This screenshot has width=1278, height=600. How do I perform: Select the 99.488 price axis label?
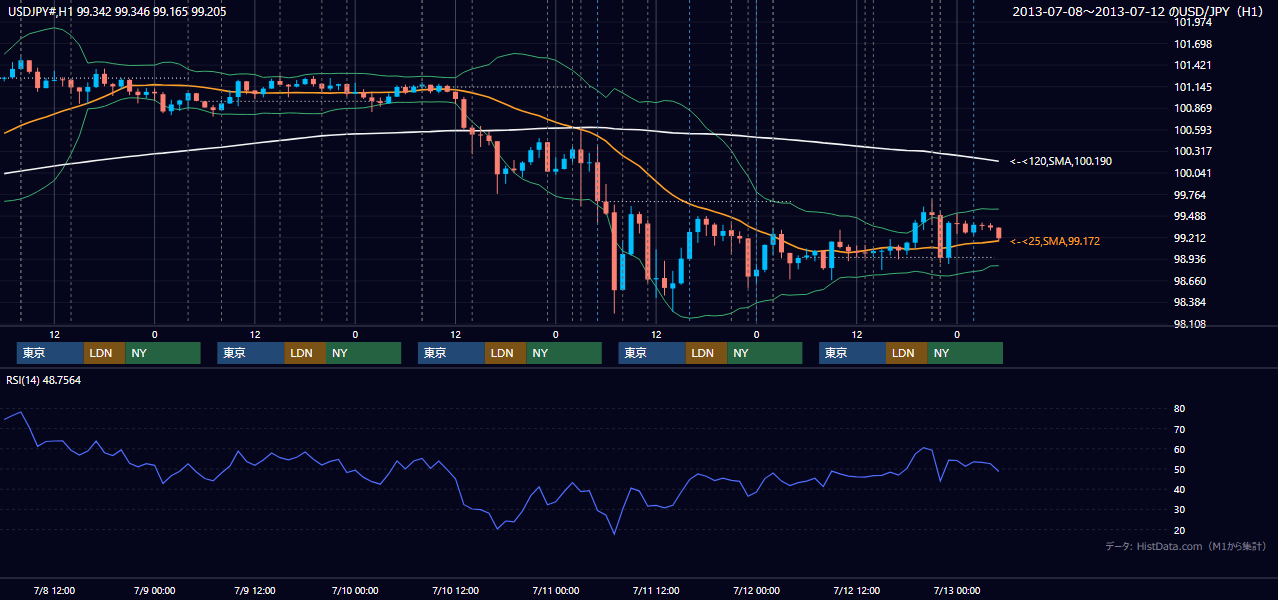pyautogui.click(x=1189, y=216)
